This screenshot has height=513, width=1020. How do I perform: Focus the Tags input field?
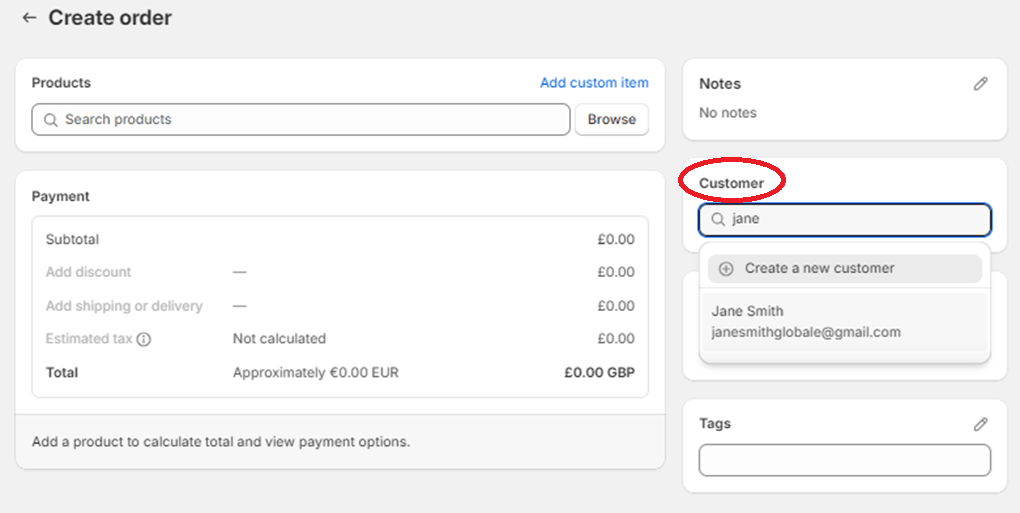[x=845, y=460]
